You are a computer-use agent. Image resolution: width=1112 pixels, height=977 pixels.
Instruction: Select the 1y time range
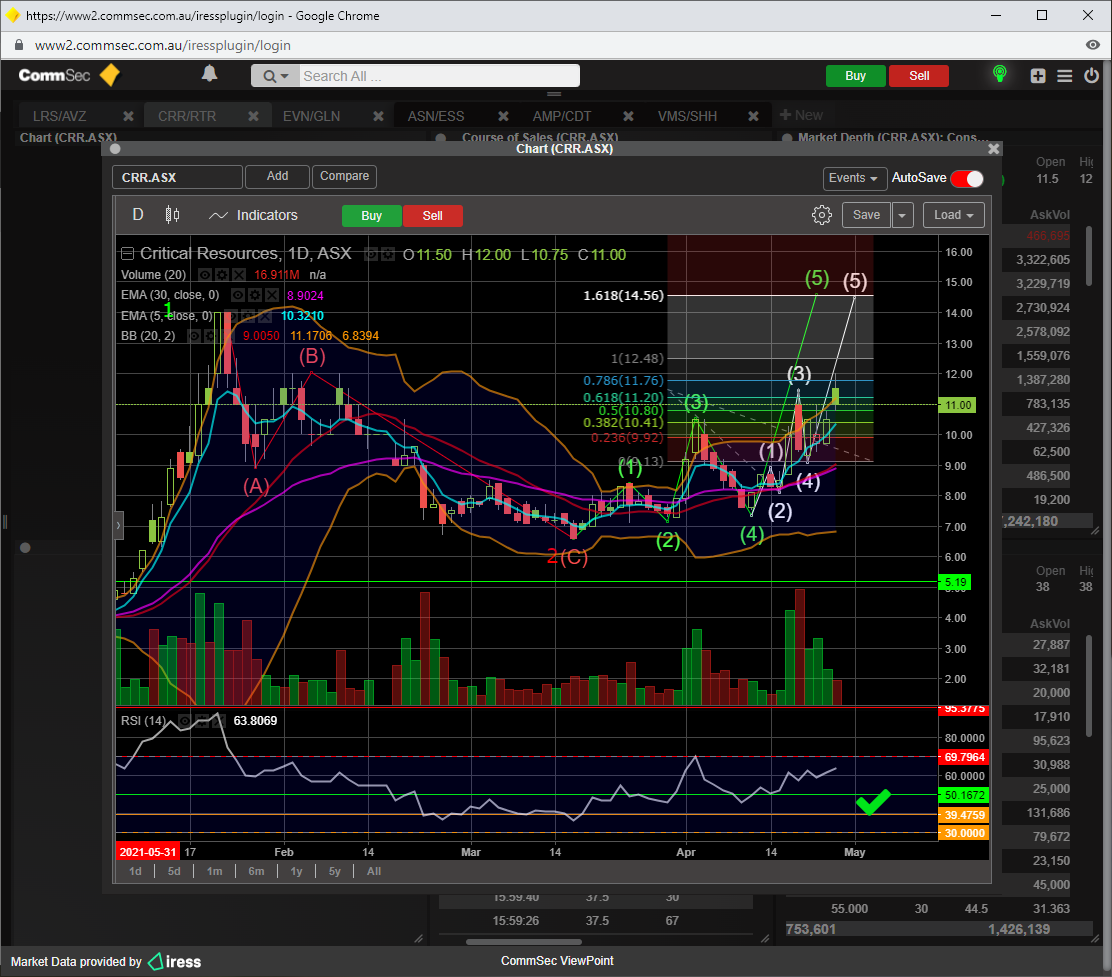[296, 871]
